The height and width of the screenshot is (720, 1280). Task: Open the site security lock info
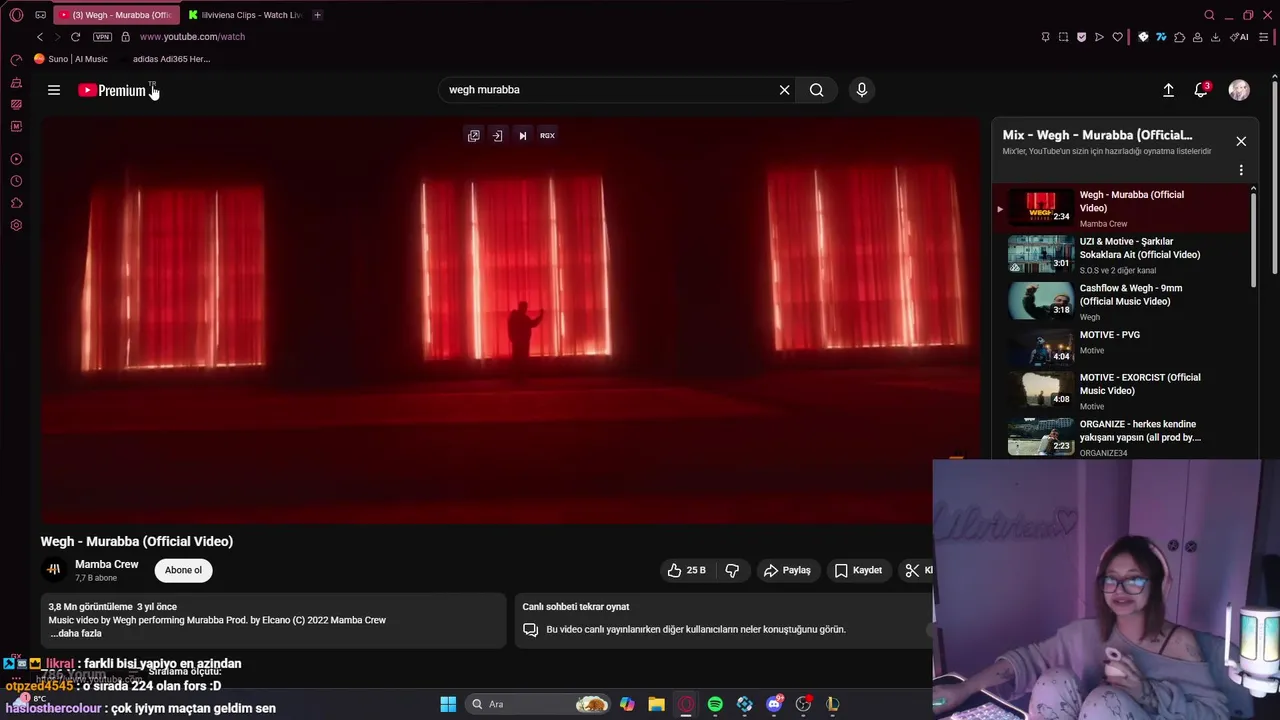pyautogui.click(x=125, y=37)
